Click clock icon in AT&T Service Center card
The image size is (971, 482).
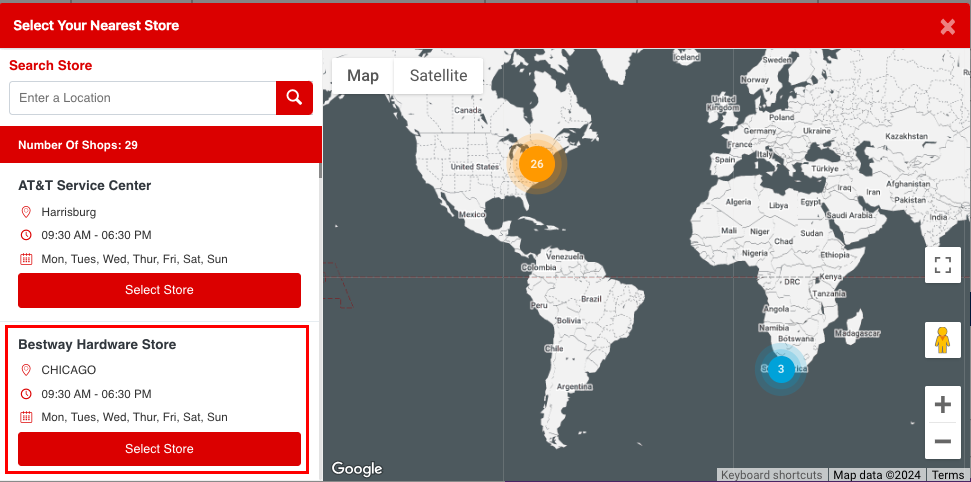pyautogui.click(x=26, y=235)
